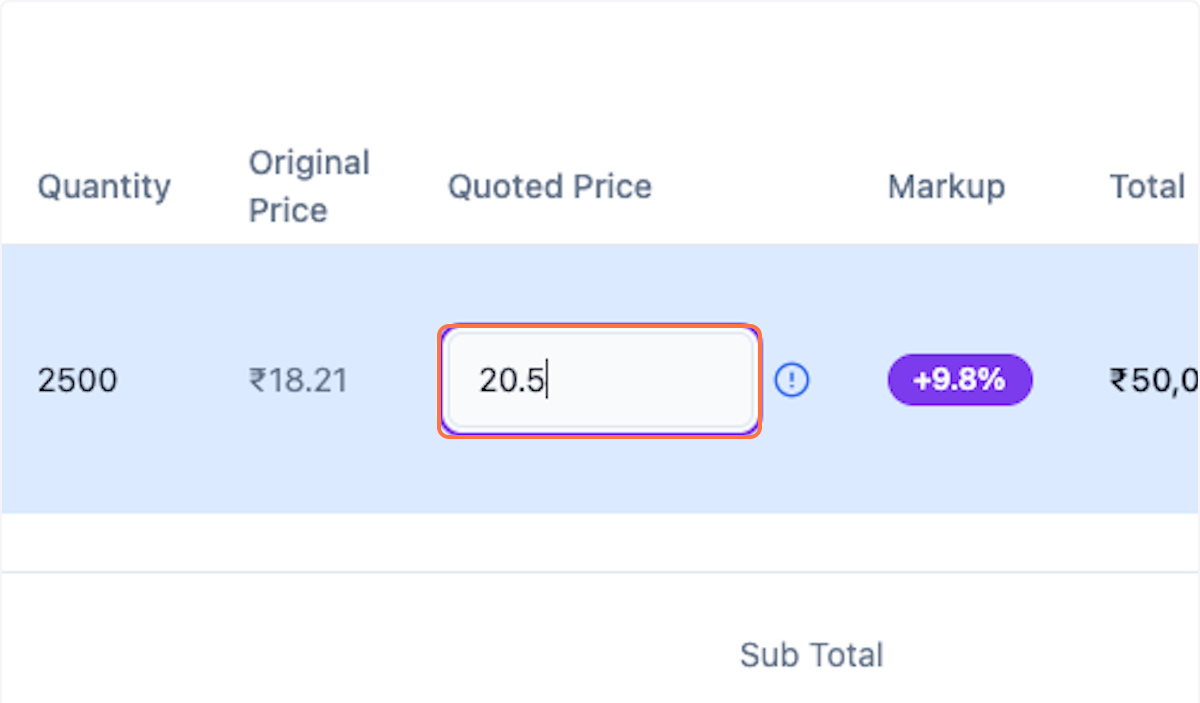Select the ₹18.21 original price value

point(298,381)
